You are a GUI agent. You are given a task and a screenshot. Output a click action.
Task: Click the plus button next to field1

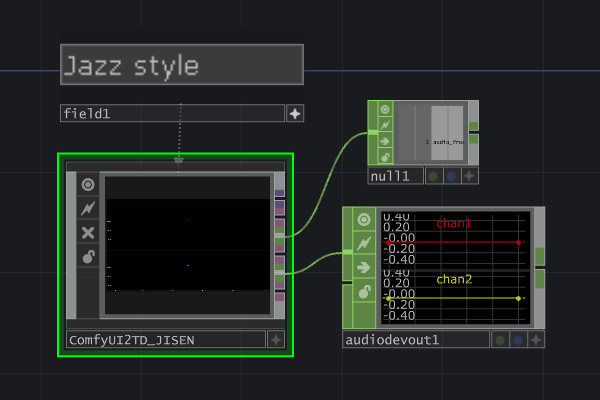coord(295,113)
